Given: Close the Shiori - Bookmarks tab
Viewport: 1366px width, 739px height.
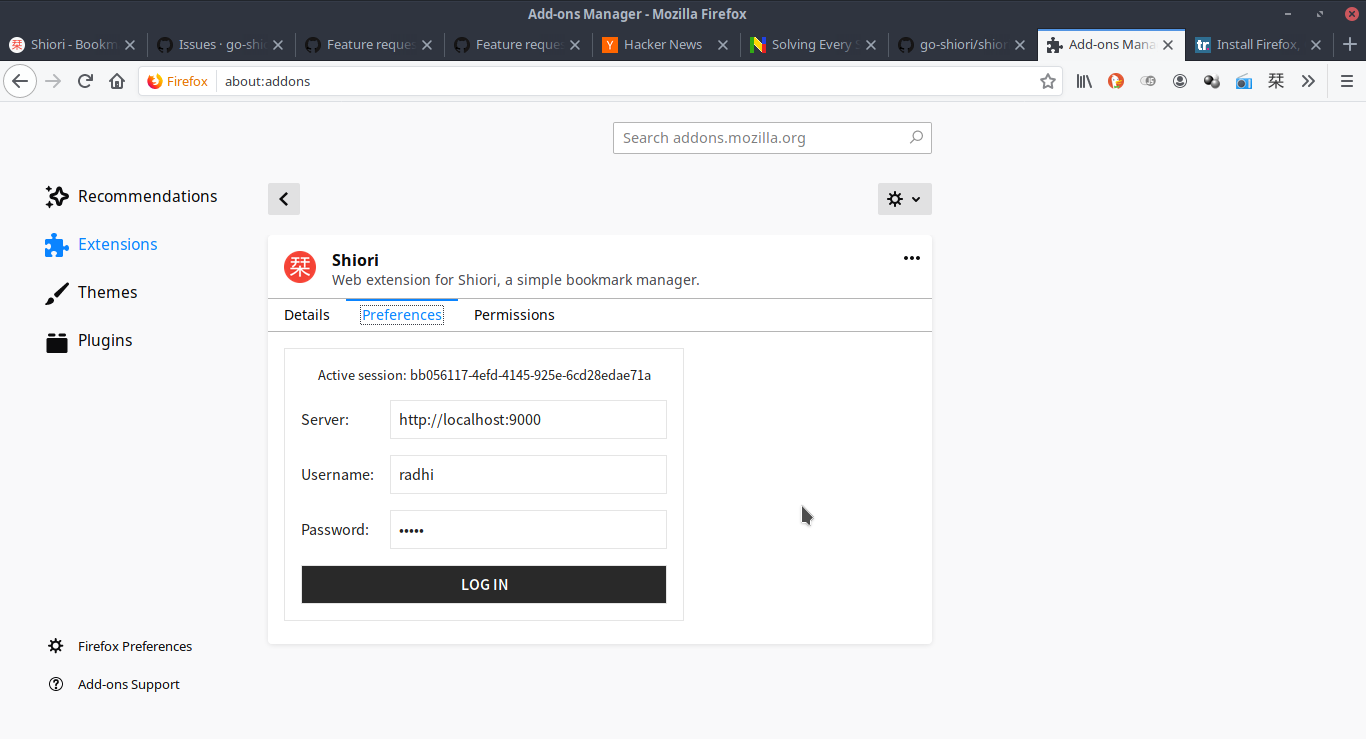Looking at the screenshot, I should pos(129,45).
